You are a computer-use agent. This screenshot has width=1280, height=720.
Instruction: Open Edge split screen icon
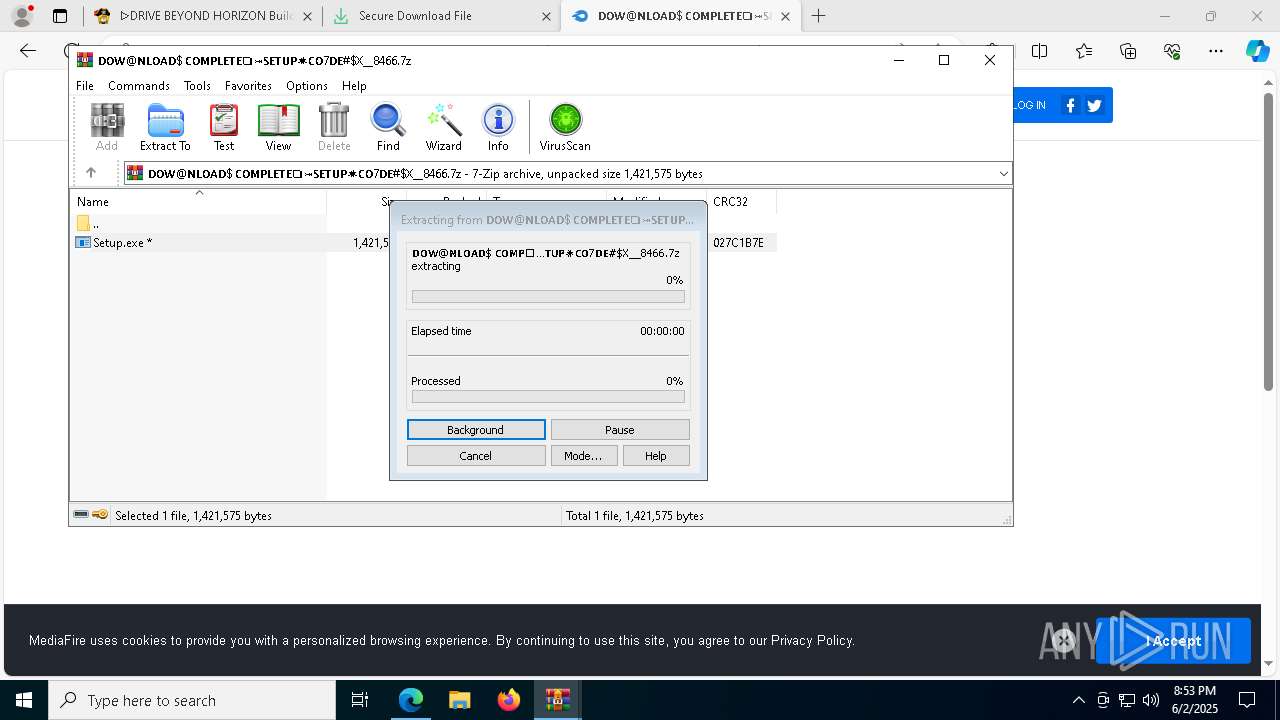pos(1040,51)
